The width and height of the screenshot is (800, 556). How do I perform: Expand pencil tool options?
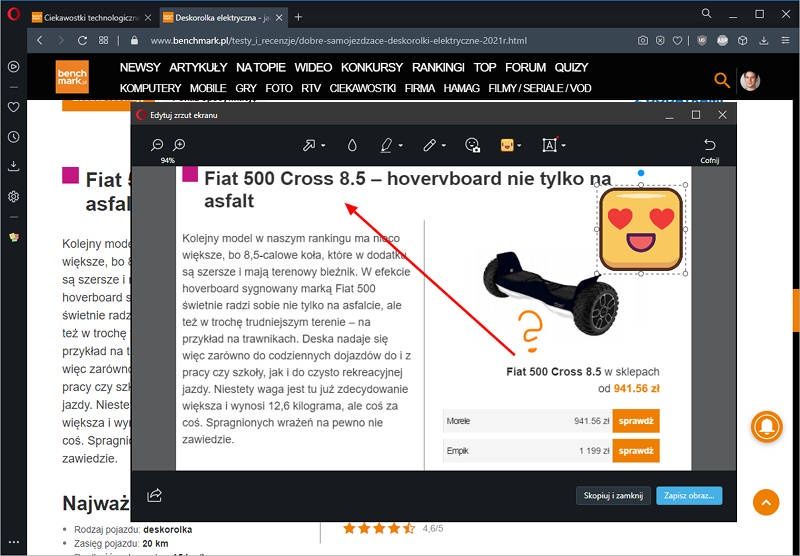tap(443, 145)
